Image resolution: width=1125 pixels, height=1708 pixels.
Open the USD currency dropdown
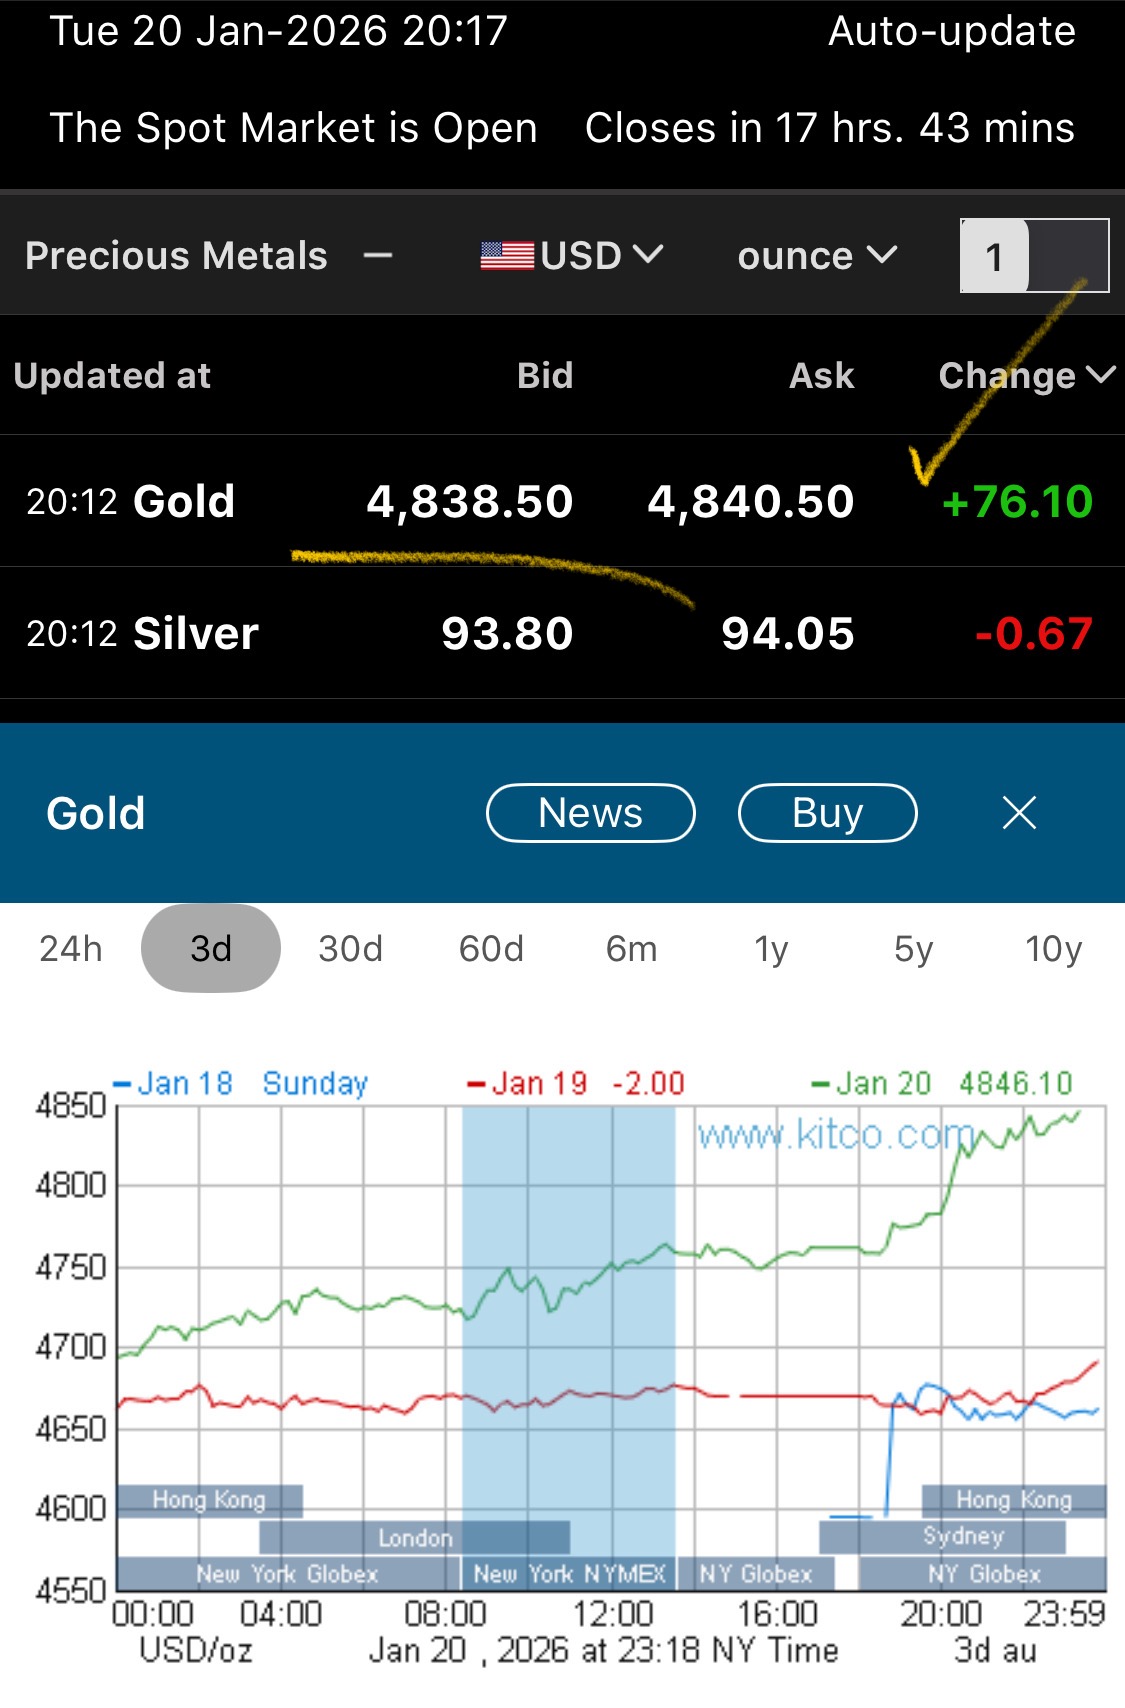pos(600,256)
